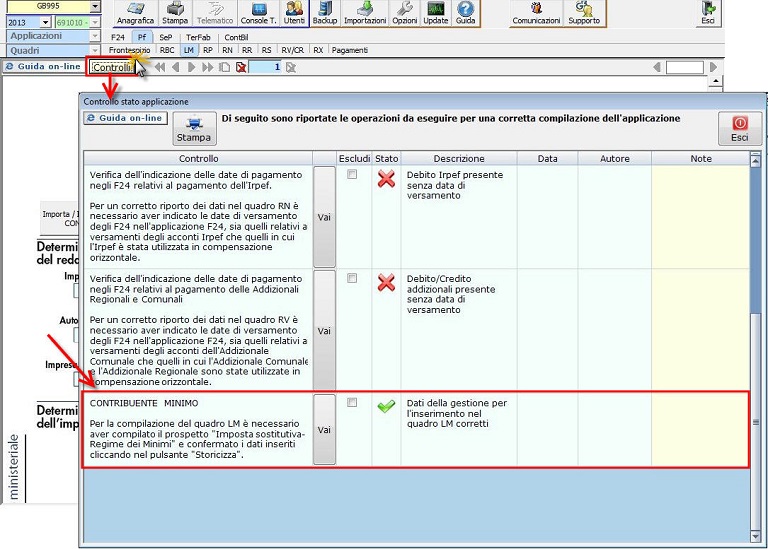
Task: Click Vai for the Addizionali Regionali check
Action: 324,331
